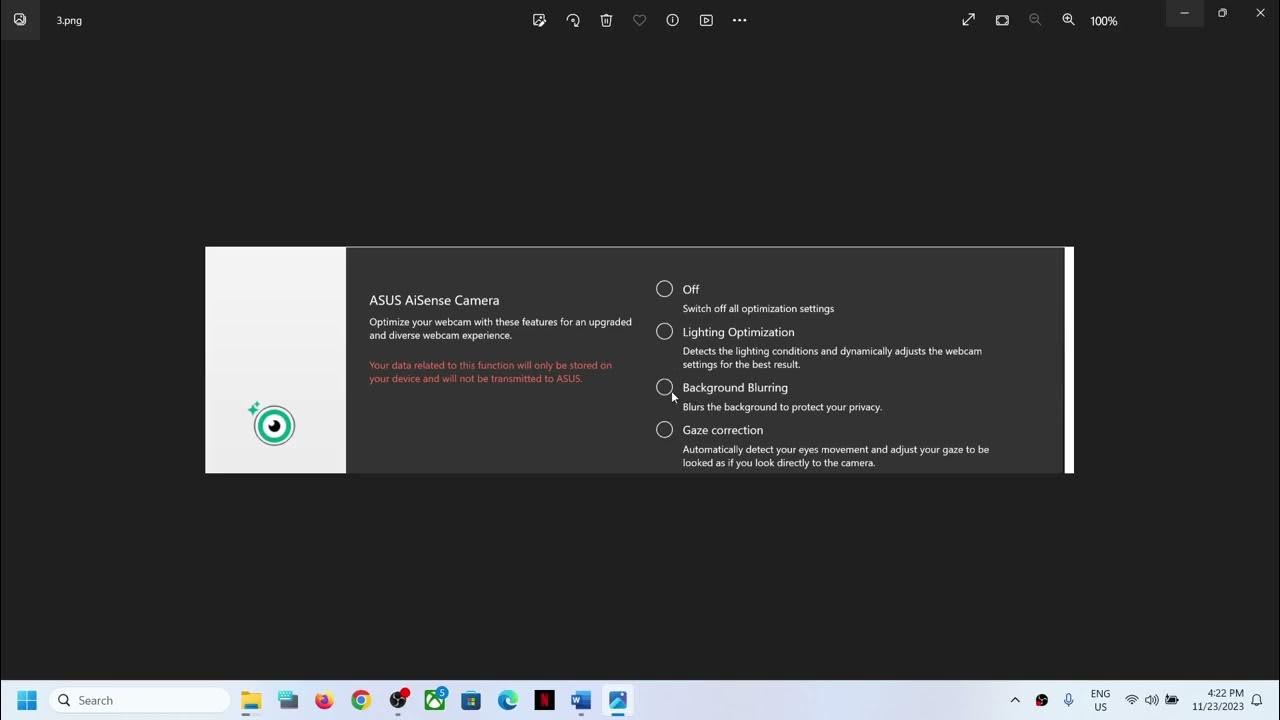Viewport: 1280px width, 720px height.
Task: Click the displayed ASUS AiSense Camera image
Action: (x=639, y=360)
